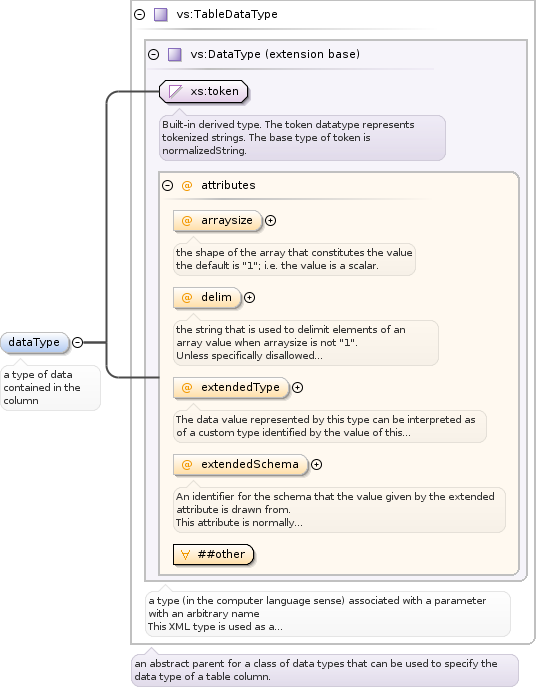This screenshot has height=690, width=537.
Task: Click the @ icon in the extendedType attribute
Action: click(x=187, y=388)
